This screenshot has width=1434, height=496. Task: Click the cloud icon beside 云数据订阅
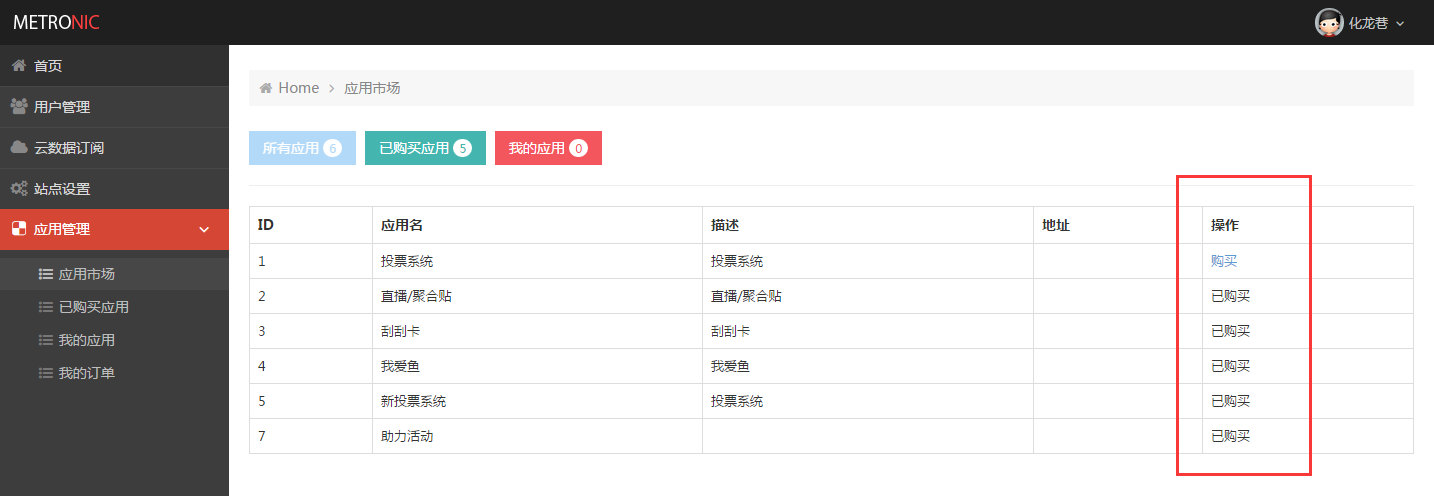(x=18, y=147)
